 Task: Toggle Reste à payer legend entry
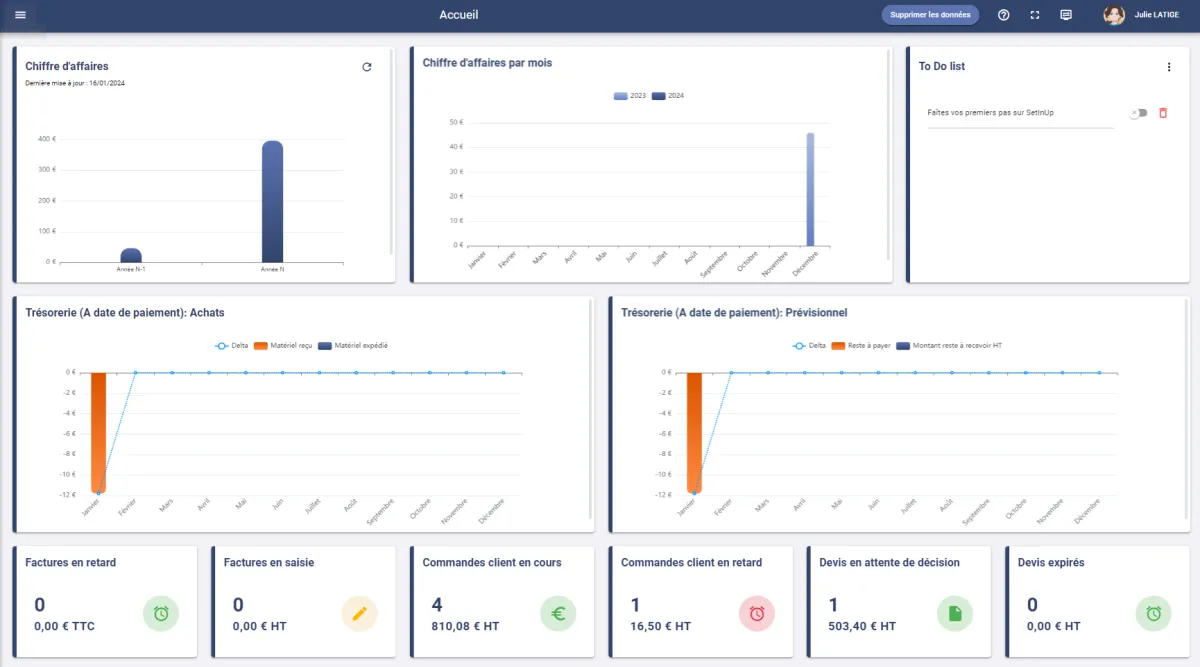(x=861, y=346)
